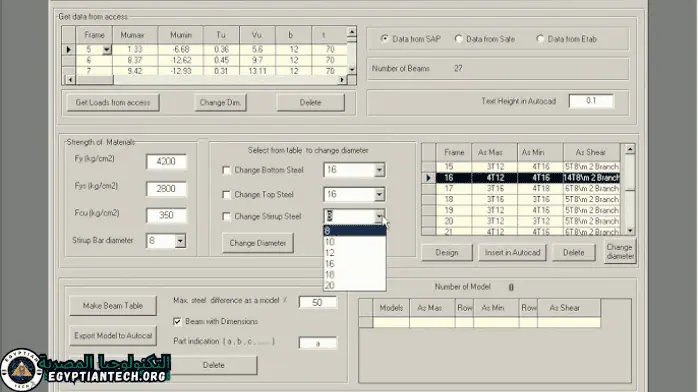698x392 pixels.
Task: Edit the Fy (kg/cm2) field
Action: [x=166, y=162]
